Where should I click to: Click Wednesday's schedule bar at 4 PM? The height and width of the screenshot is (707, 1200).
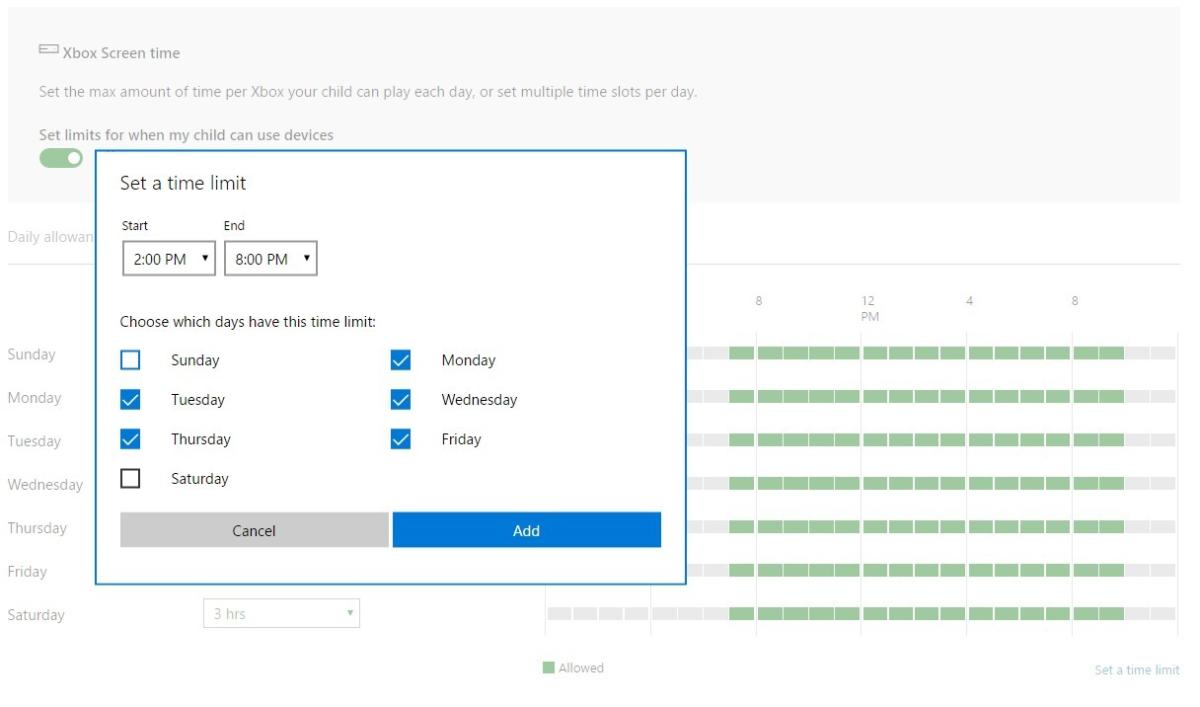pos(980,483)
